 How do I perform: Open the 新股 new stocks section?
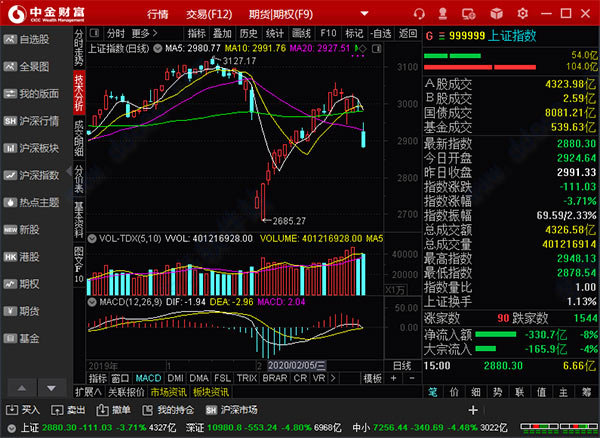[22, 230]
